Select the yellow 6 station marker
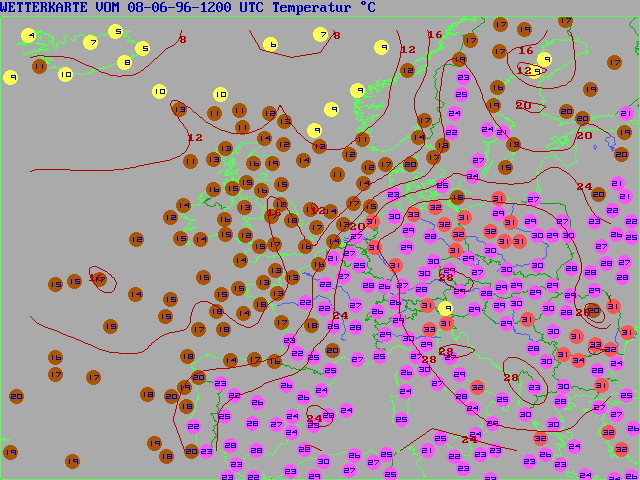 270,44
